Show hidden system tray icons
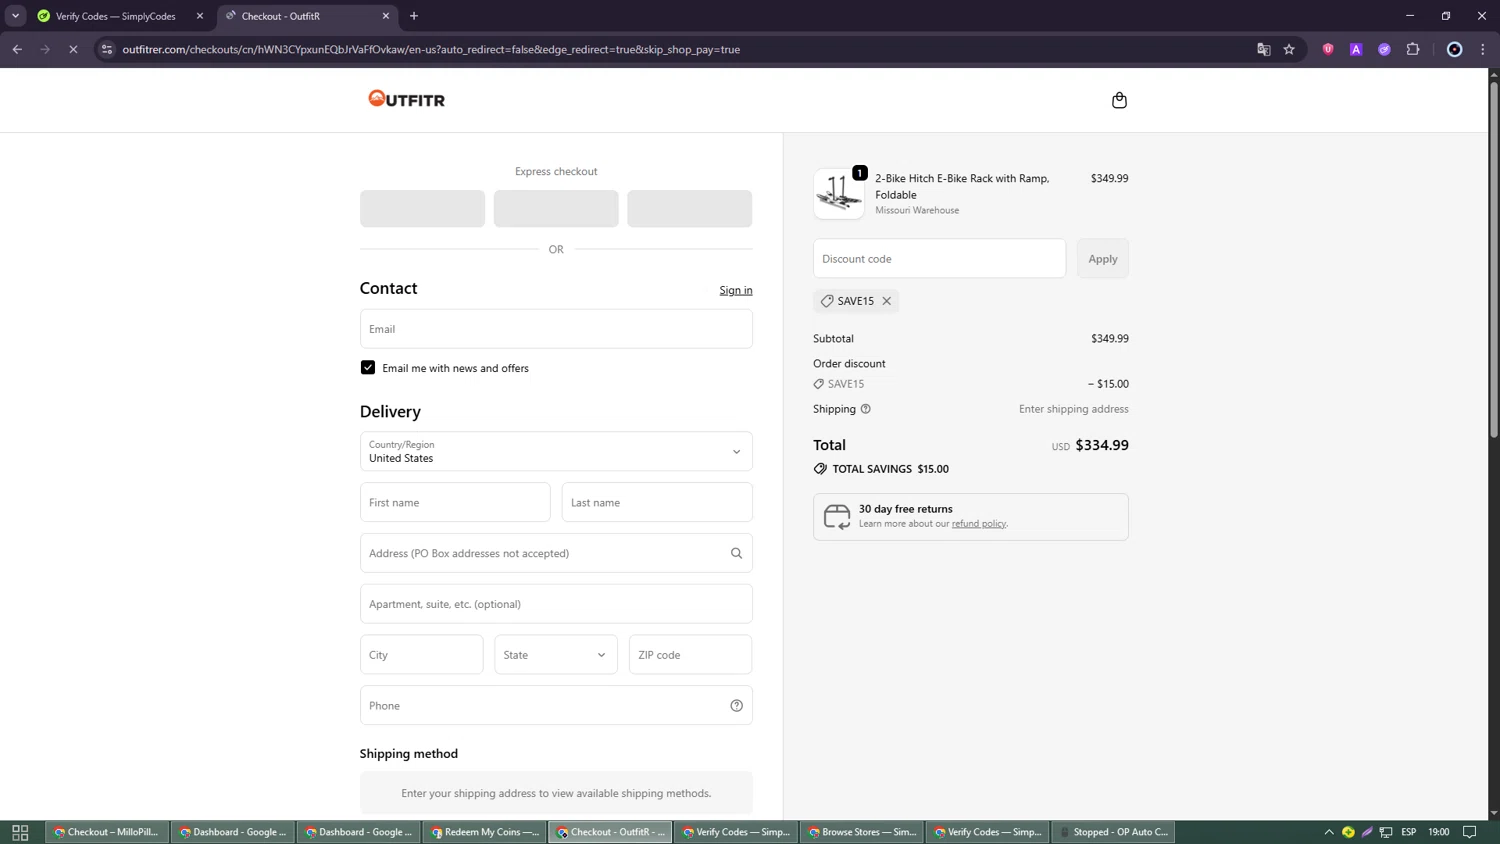The width and height of the screenshot is (1500, 844). point(1329,832)
